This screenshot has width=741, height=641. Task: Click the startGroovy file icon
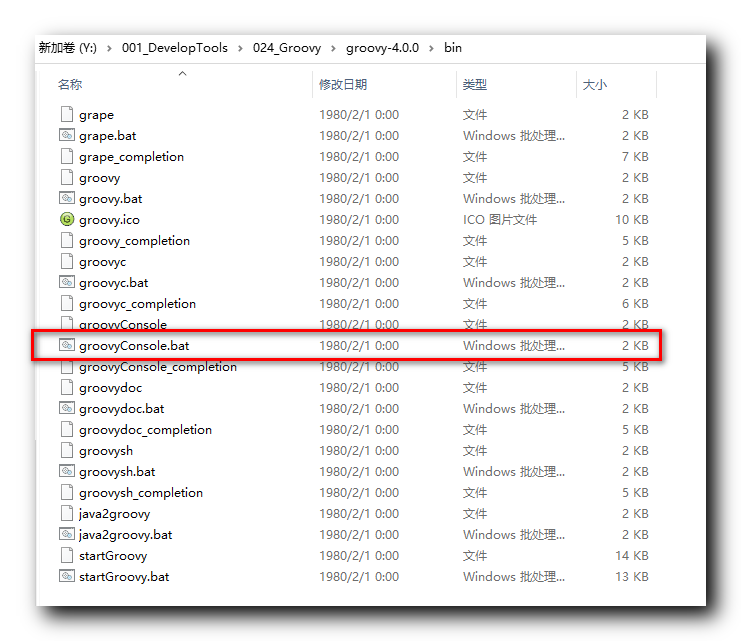click(67, 555)
